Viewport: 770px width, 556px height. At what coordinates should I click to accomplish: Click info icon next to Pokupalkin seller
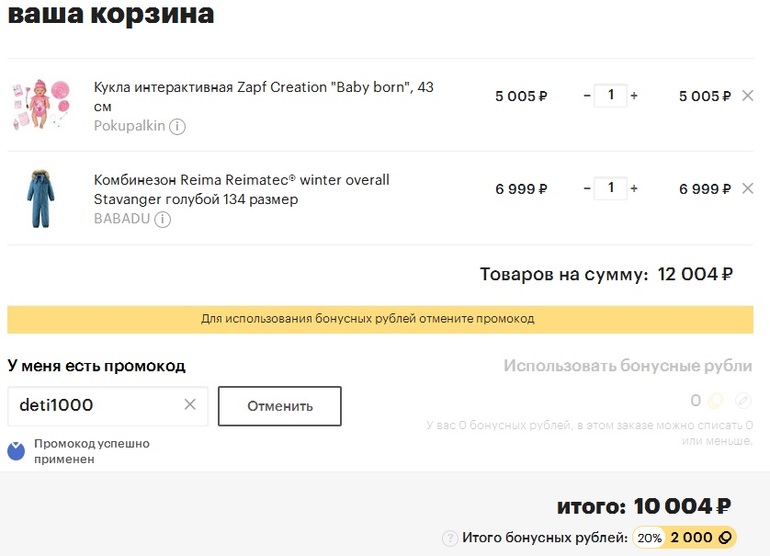pos(177,127)
